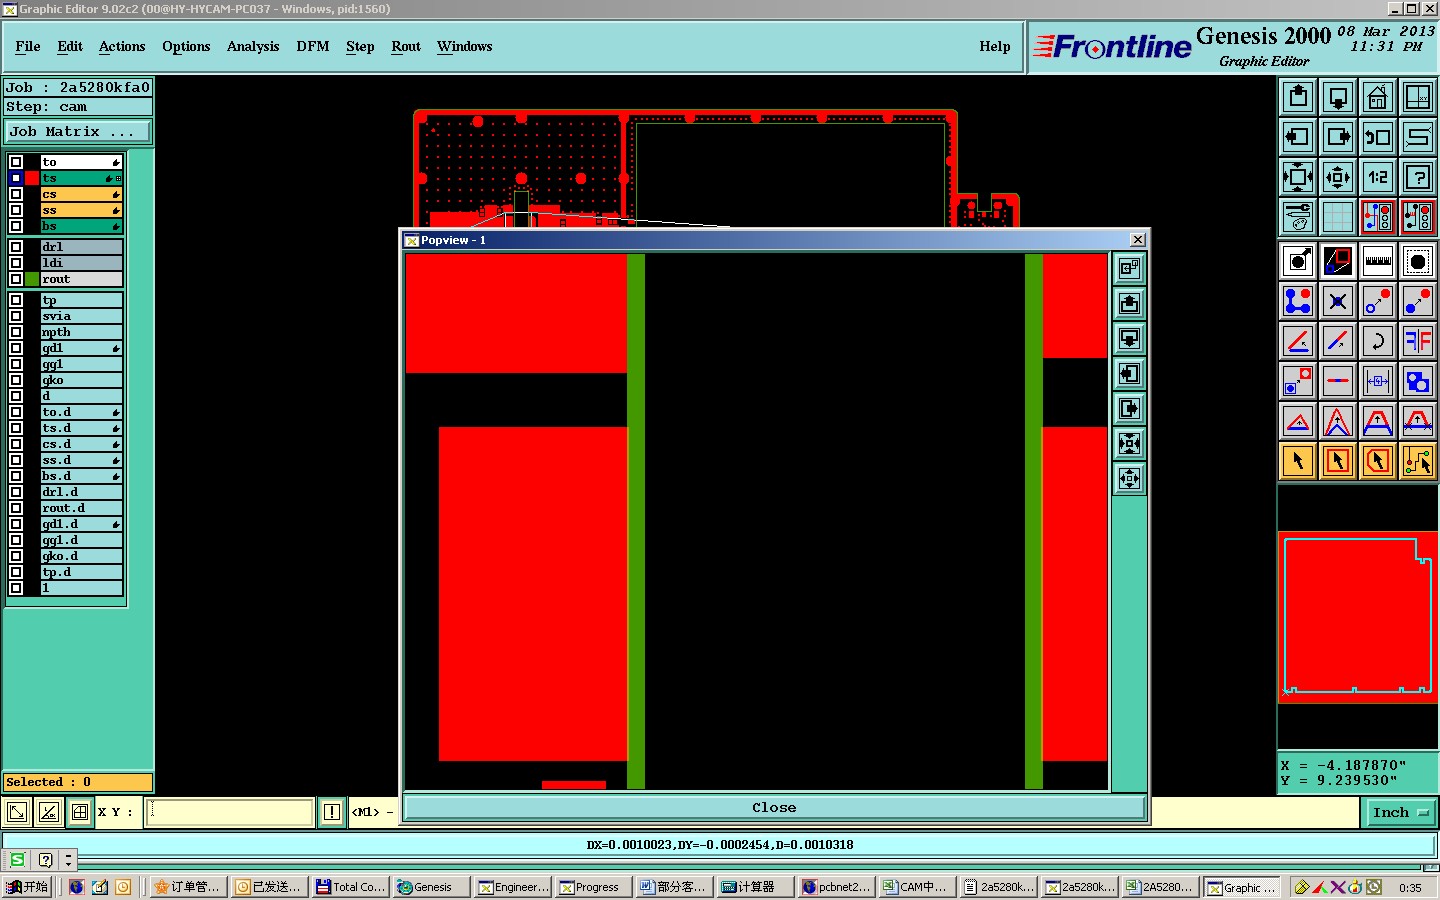Select the ruler measurement tool
The width and height of the screenshot is (1440, 900).
tap(1378, 261)
